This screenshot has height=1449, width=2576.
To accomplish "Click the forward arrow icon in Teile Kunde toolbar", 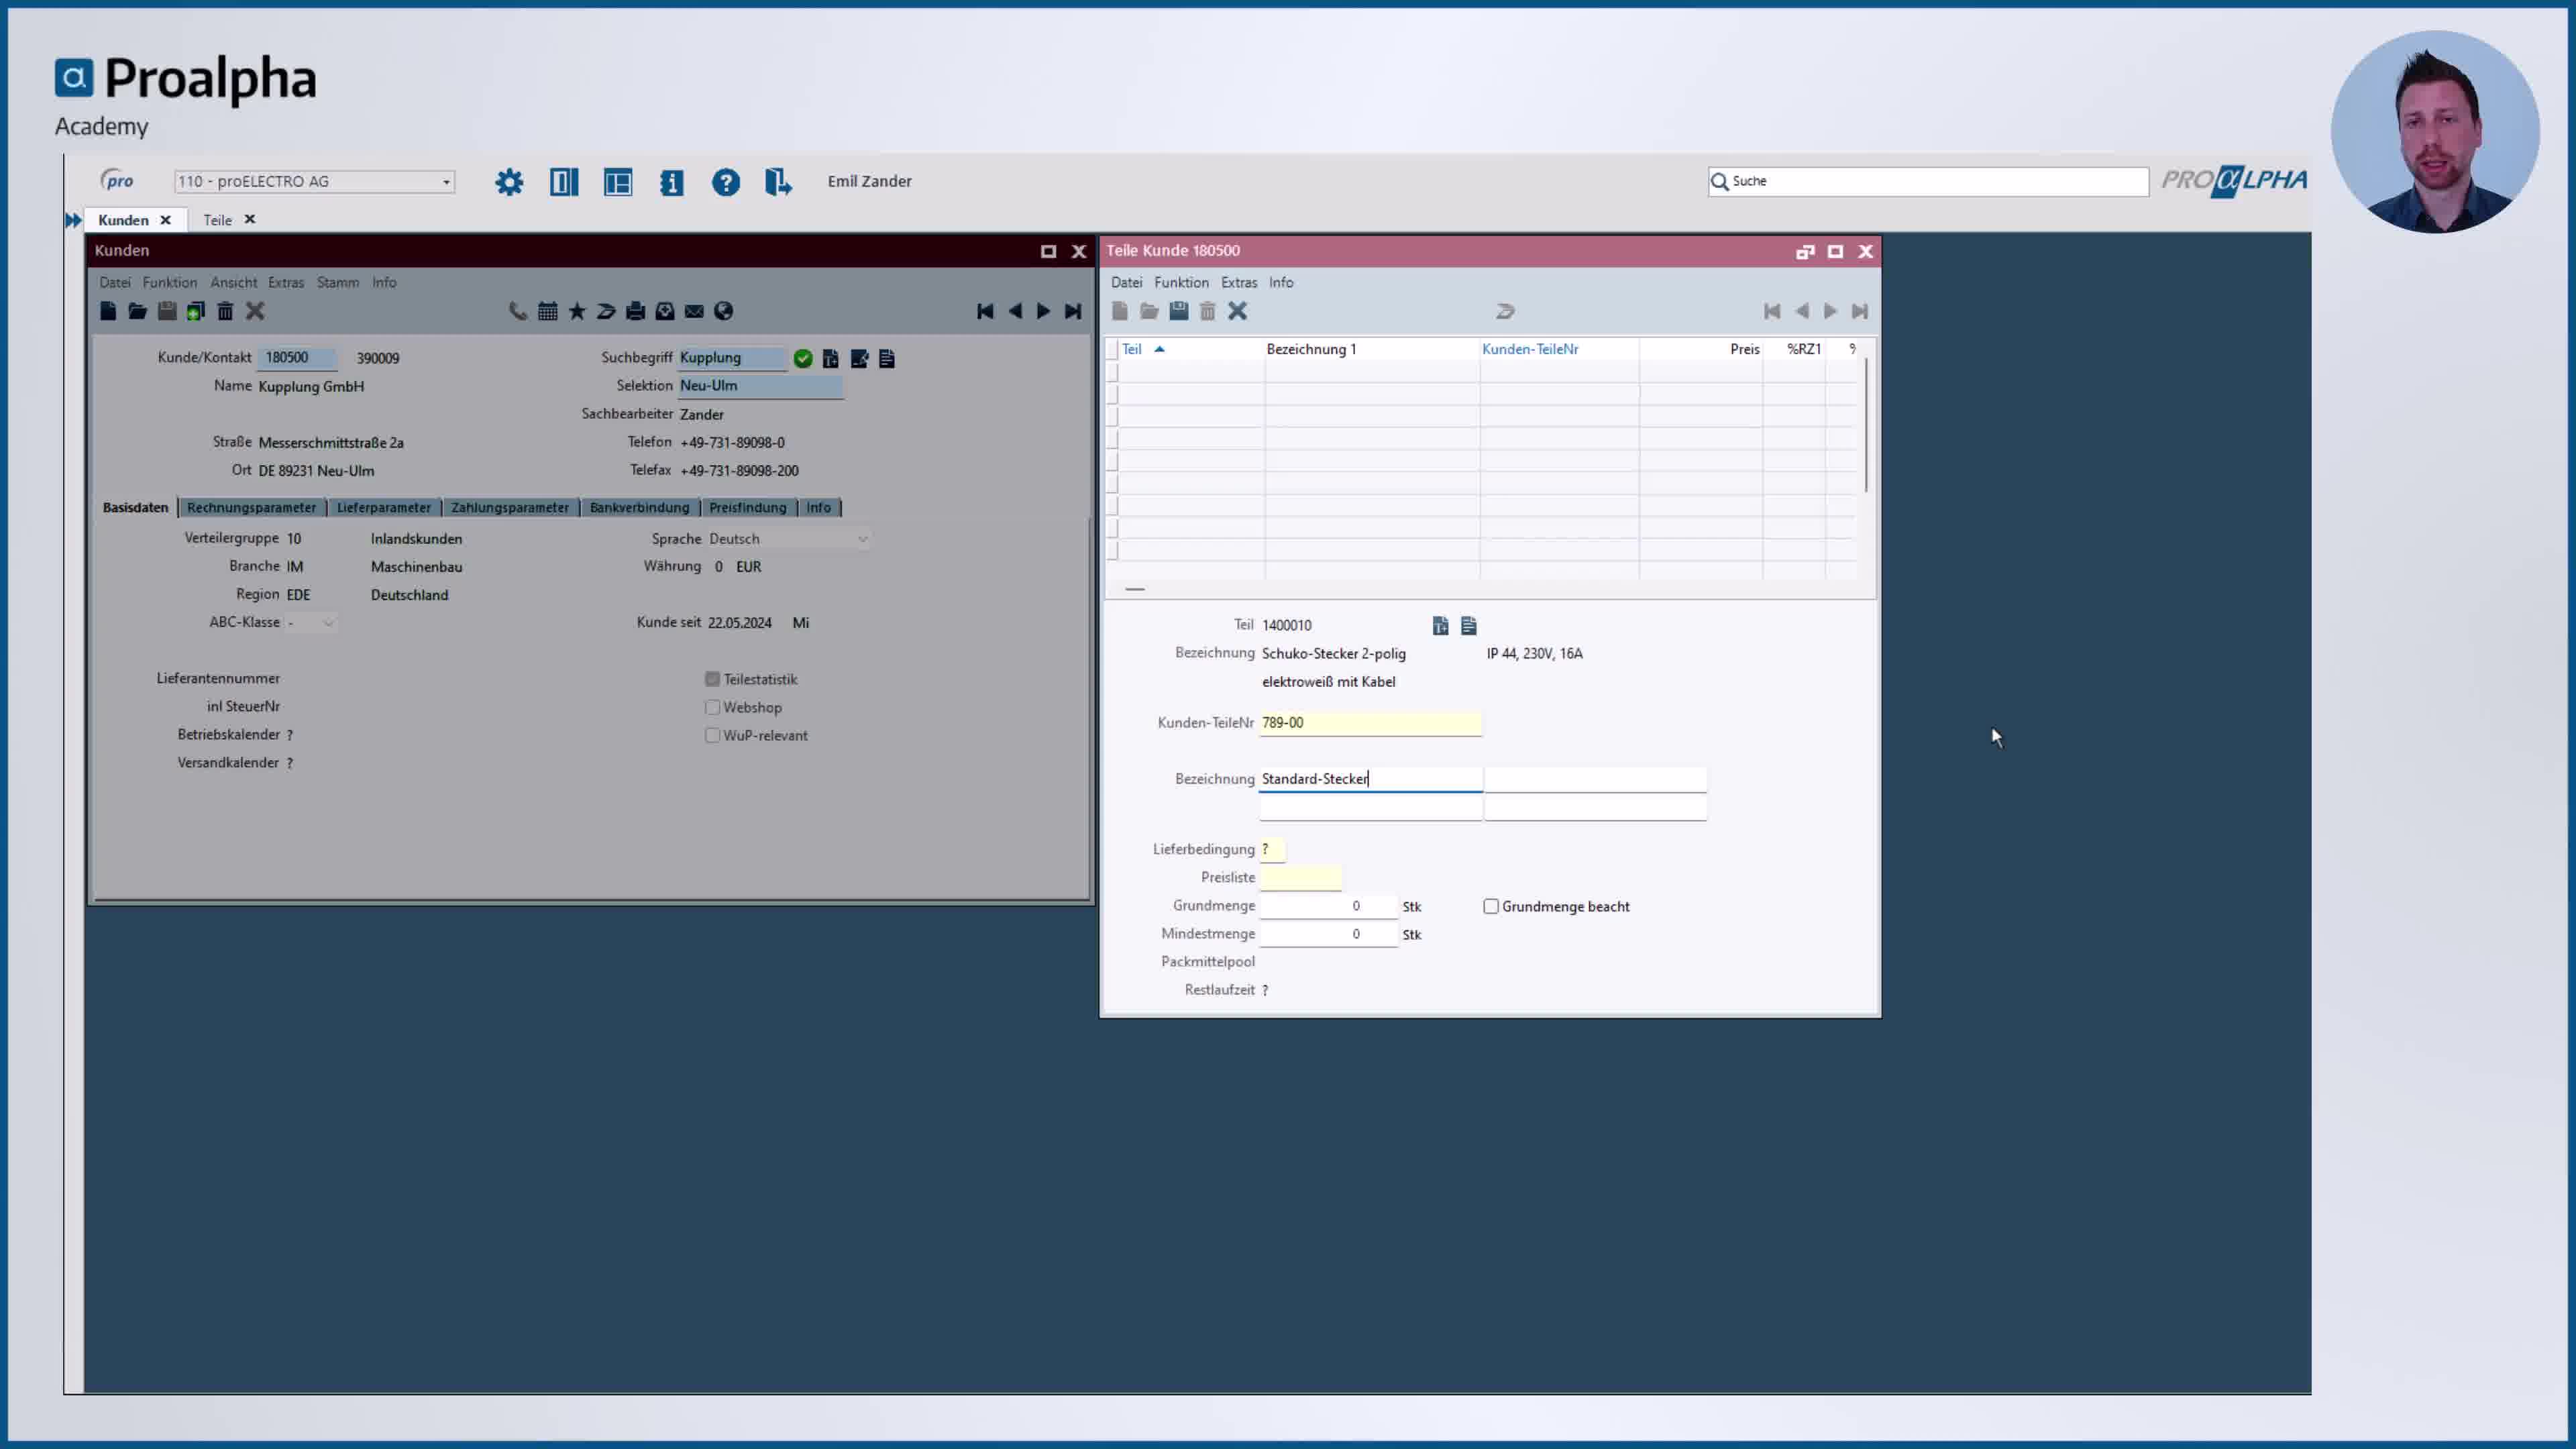I will tap(1505, 312).
